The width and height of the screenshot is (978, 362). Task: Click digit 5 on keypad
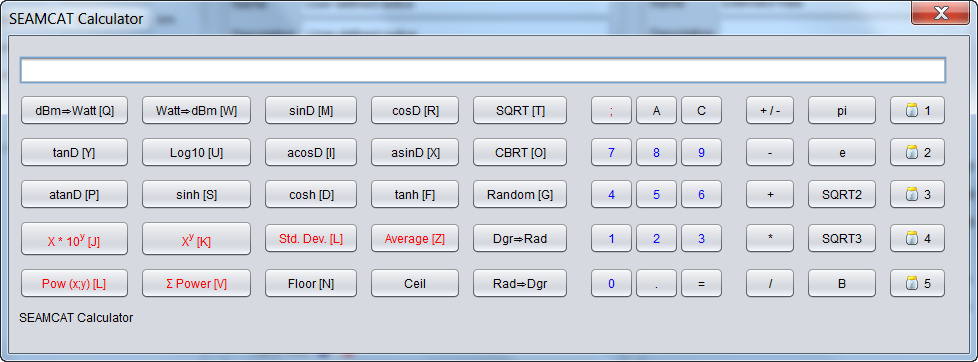pyautogui.click(x=656, y=194)
